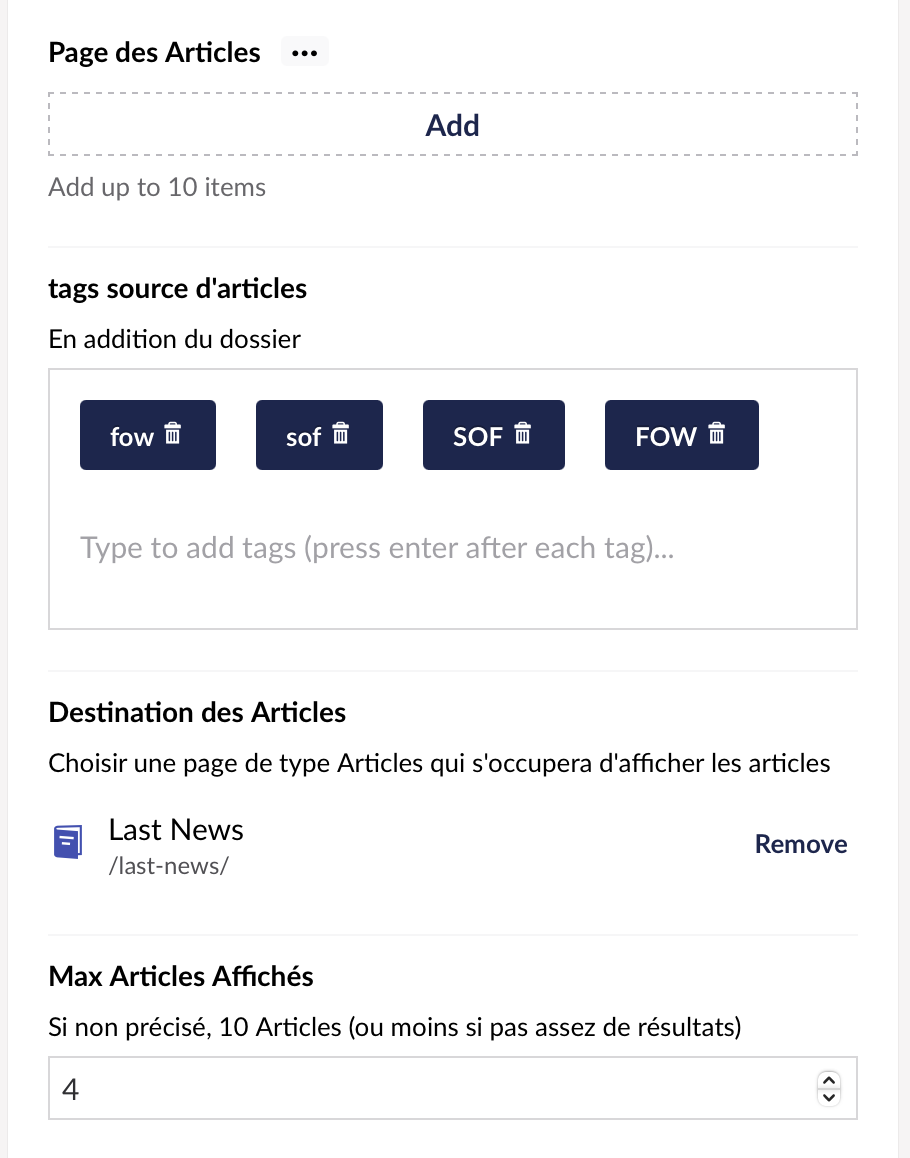Select the lowercase fow tag chip
The height and width of the screenshot is (1158, 910).
click(148, 435)
